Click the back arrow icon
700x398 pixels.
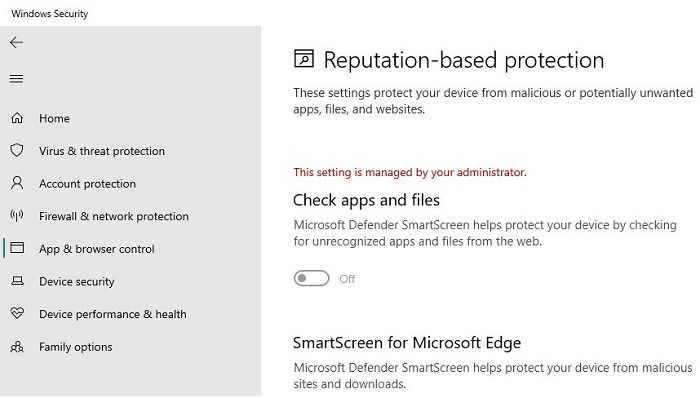click(x=16, y=42)
